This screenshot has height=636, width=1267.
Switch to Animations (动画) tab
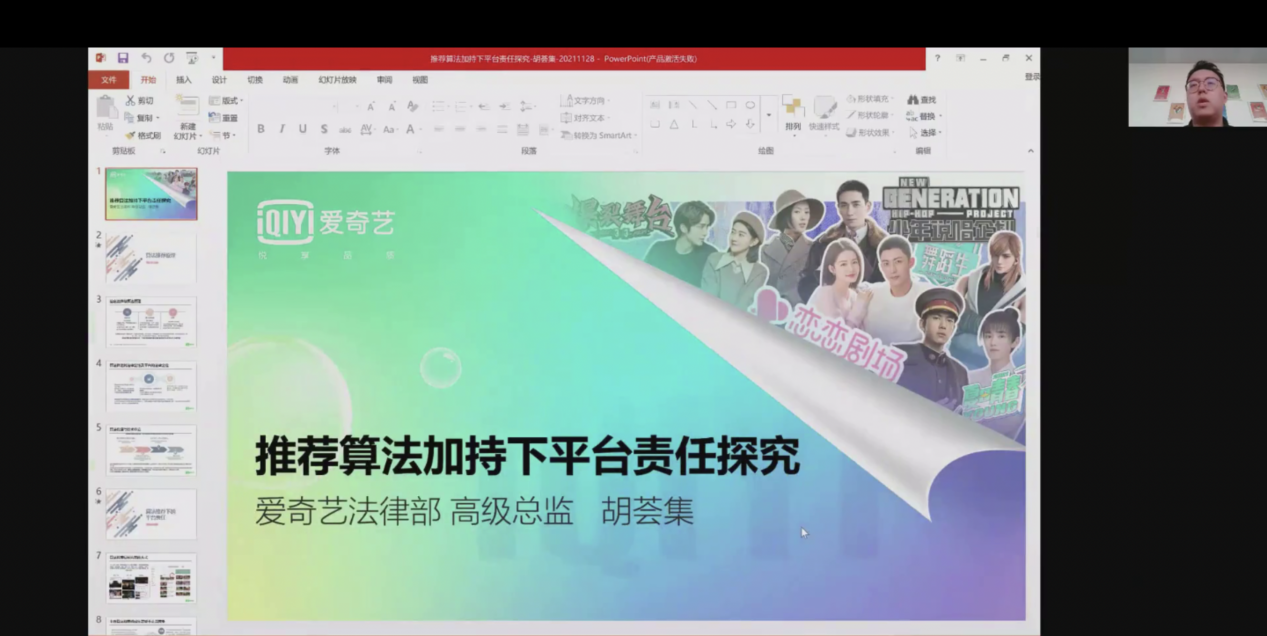[290, 80]
